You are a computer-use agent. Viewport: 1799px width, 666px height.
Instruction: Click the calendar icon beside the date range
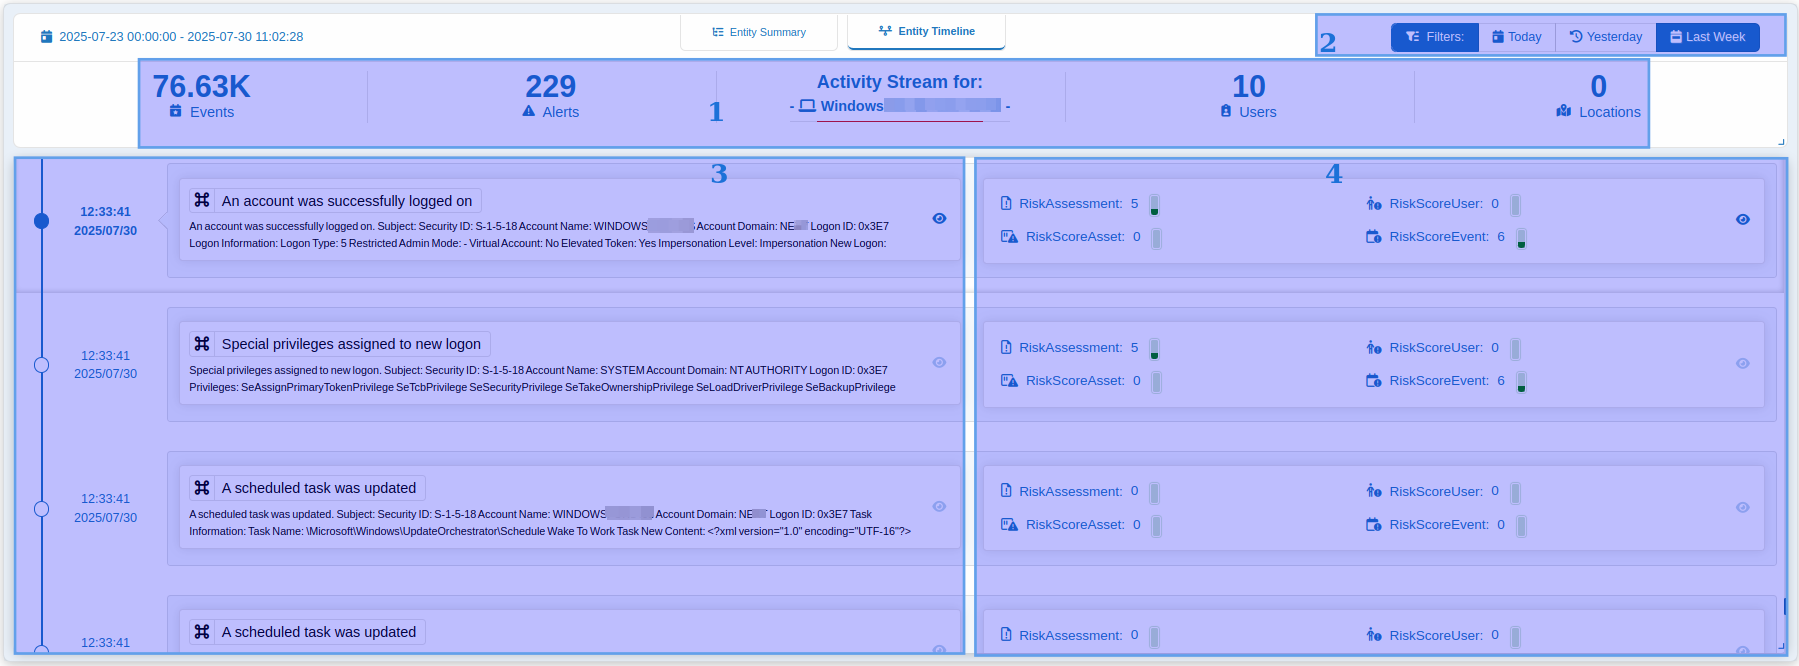click(x=46, y=37)
